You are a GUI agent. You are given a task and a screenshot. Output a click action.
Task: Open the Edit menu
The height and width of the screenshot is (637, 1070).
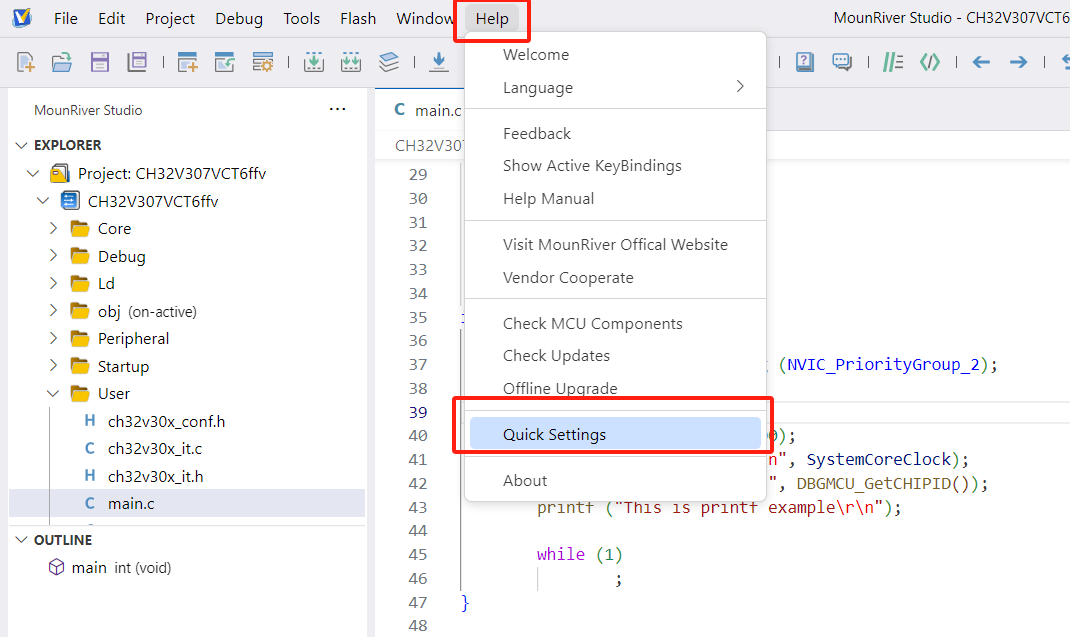point(111,18)
